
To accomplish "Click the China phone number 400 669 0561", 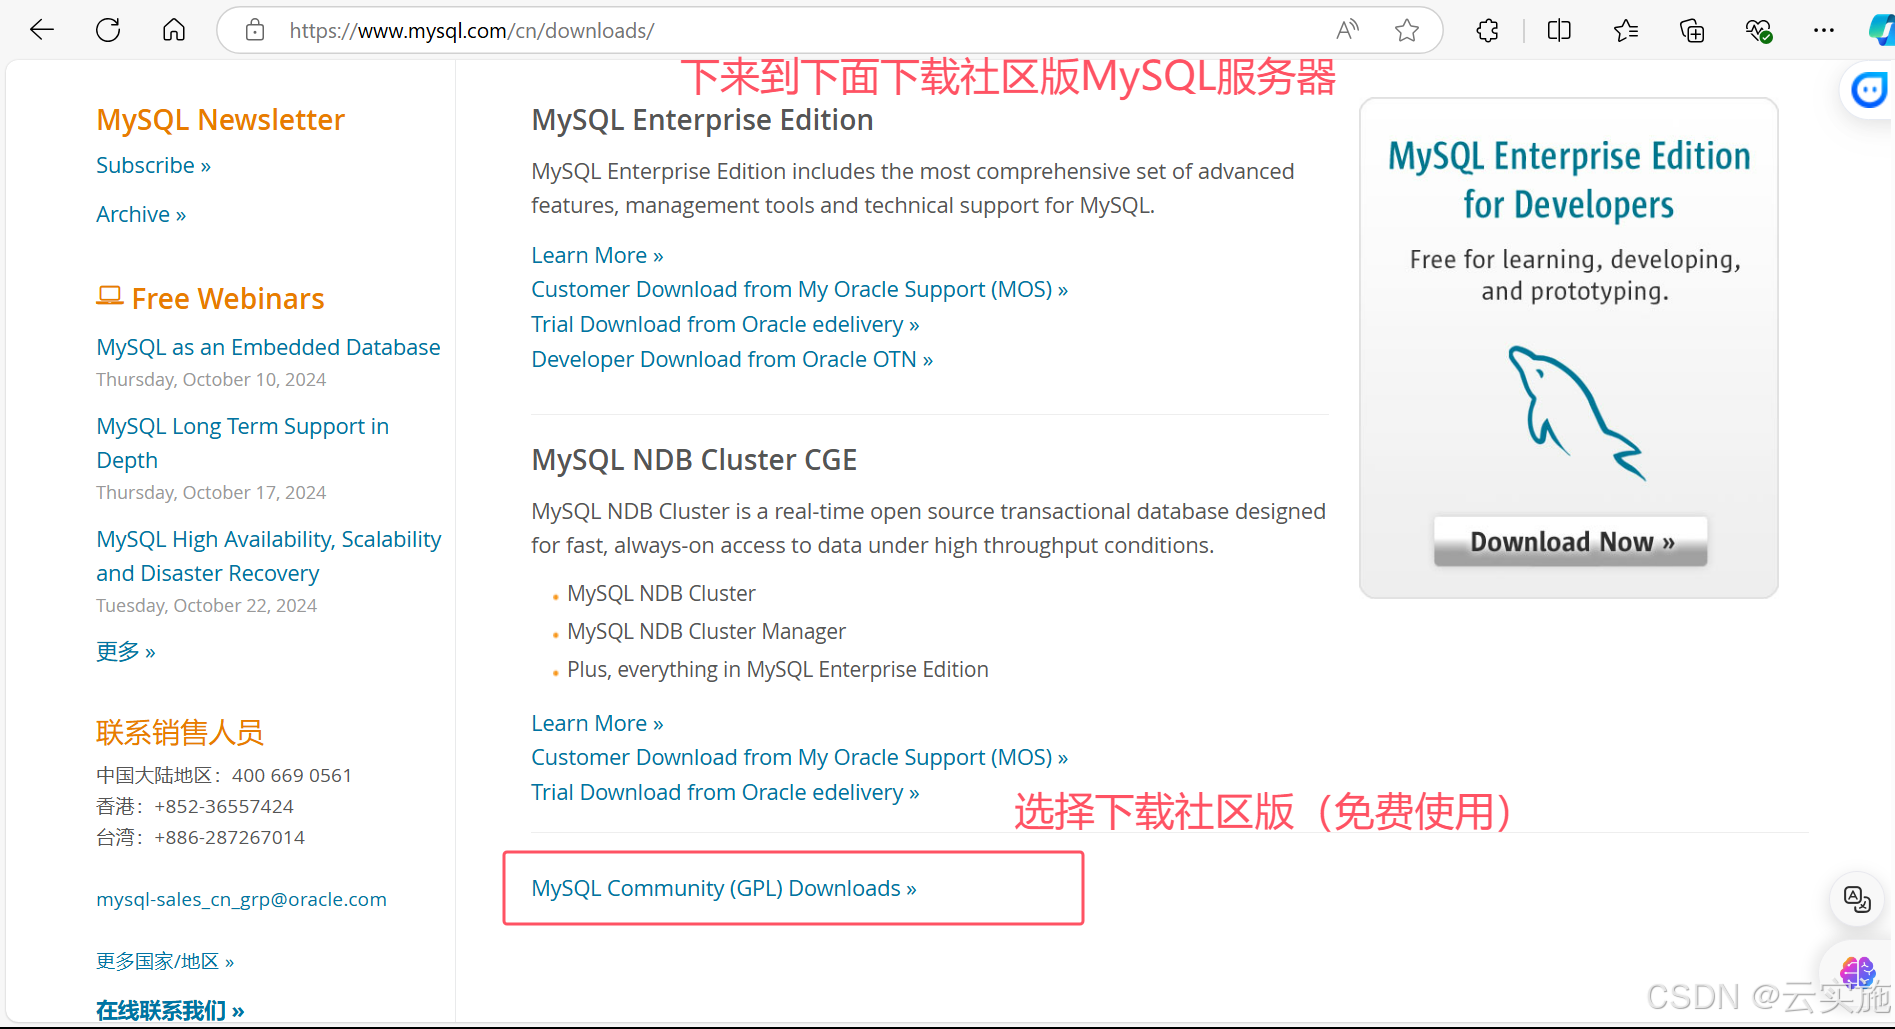I will click(292, 775).
